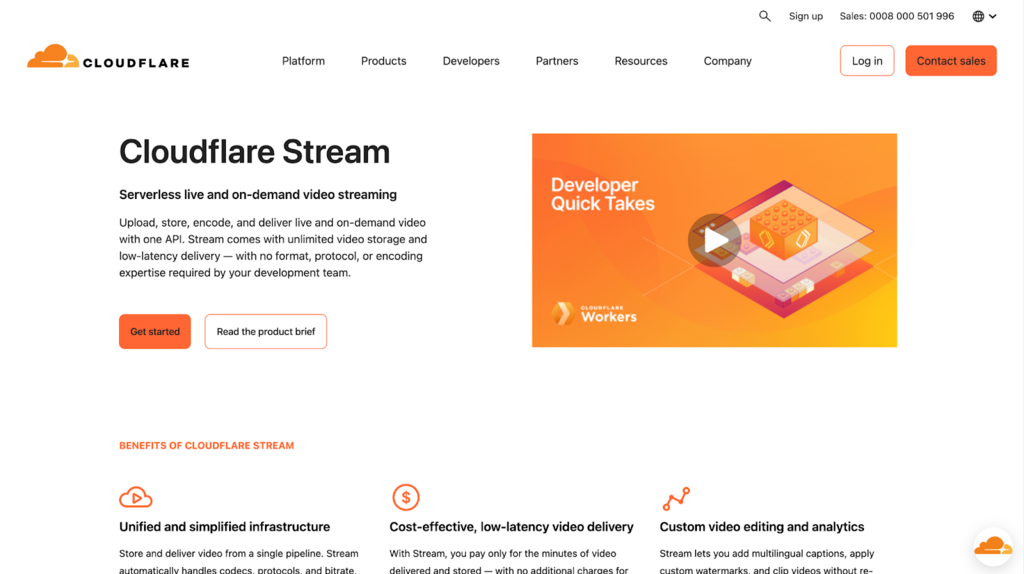The width and height of the screenshot is (1024, 574).
Task: Open the Platform menu
Action: click(x=303, y=61)
